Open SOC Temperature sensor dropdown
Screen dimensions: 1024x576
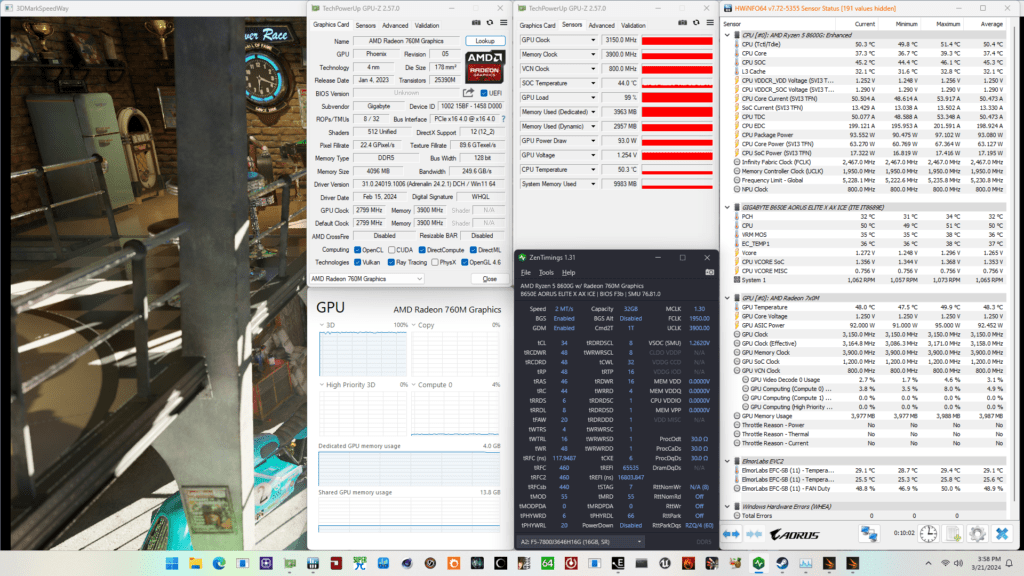pyautogui.click(x=593, y=83)
